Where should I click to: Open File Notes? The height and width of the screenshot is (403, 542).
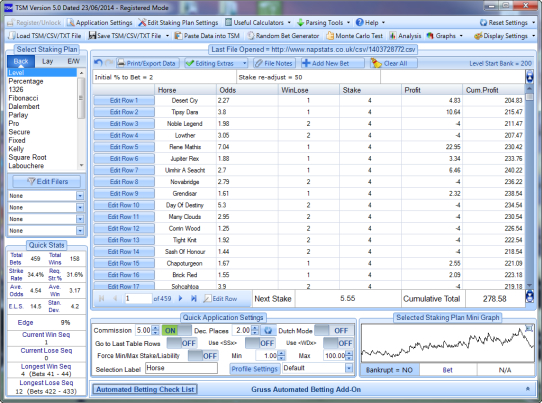(274, 63)
